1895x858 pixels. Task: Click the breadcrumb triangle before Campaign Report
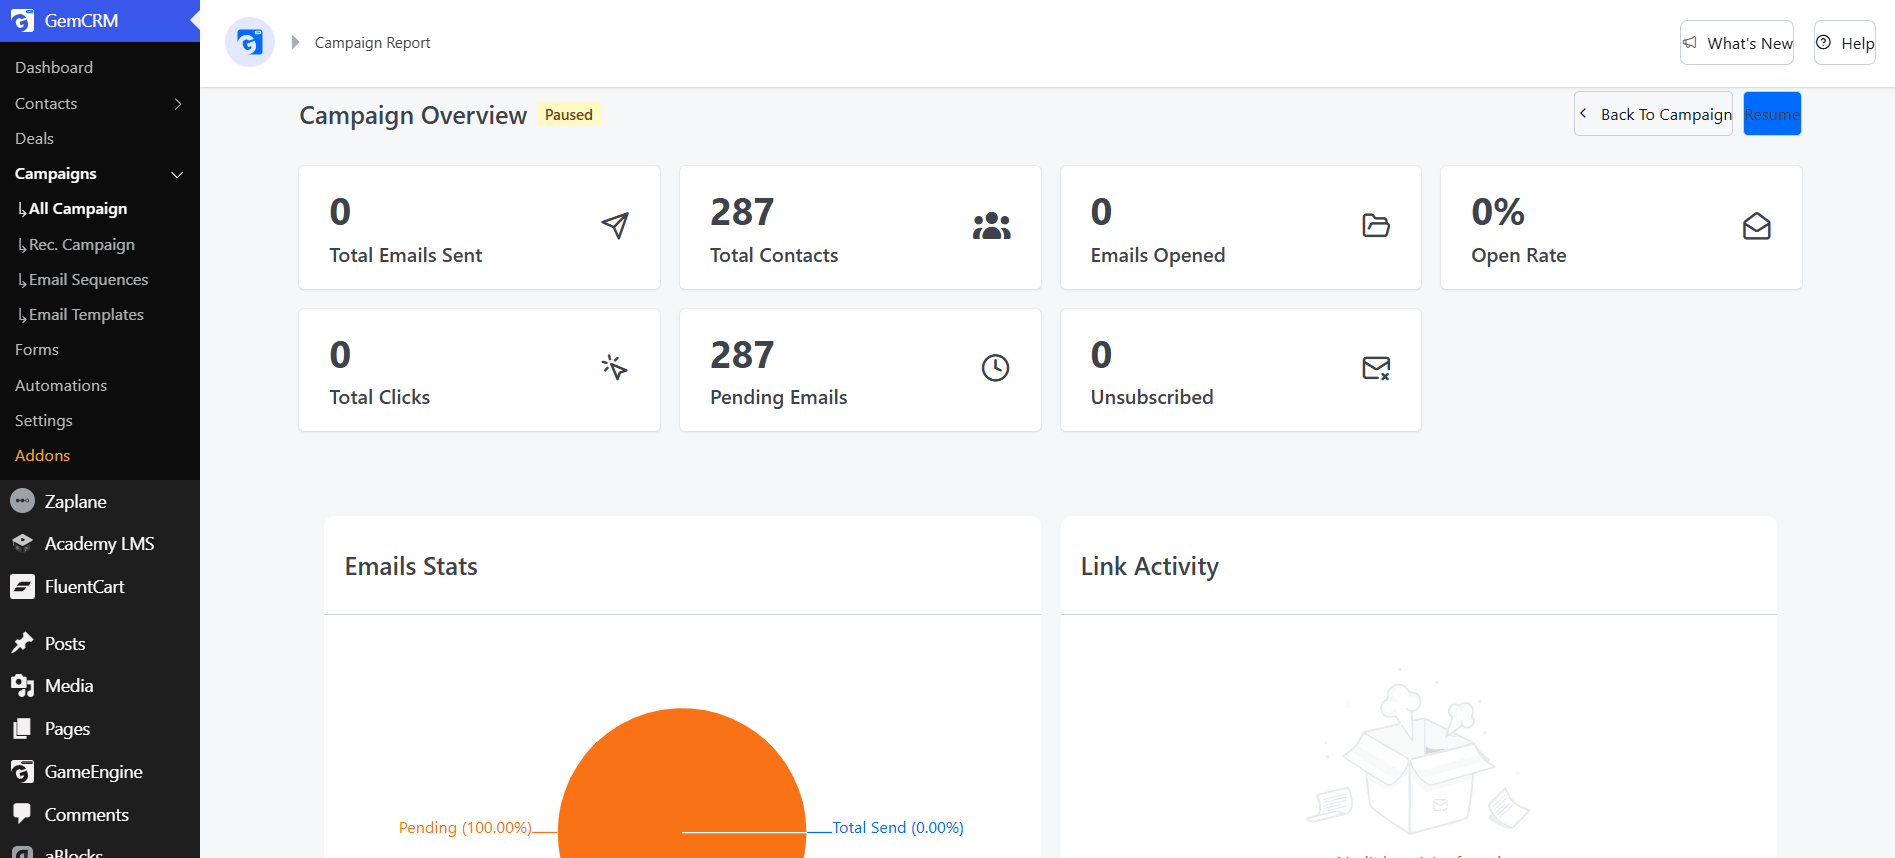295,42
